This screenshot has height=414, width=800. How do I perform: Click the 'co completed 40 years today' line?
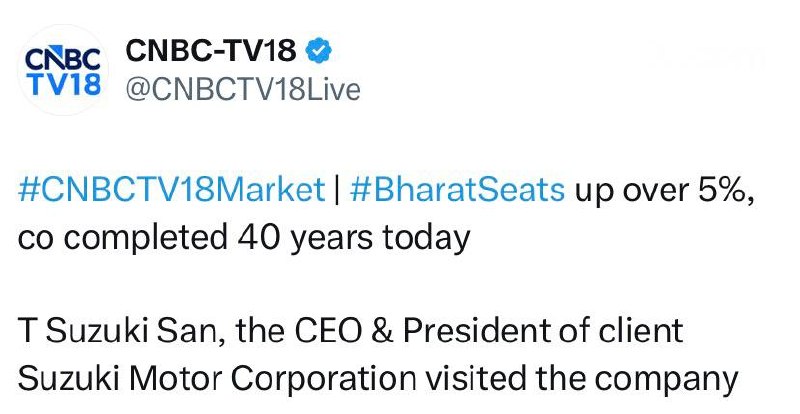(x=244, y=238)
